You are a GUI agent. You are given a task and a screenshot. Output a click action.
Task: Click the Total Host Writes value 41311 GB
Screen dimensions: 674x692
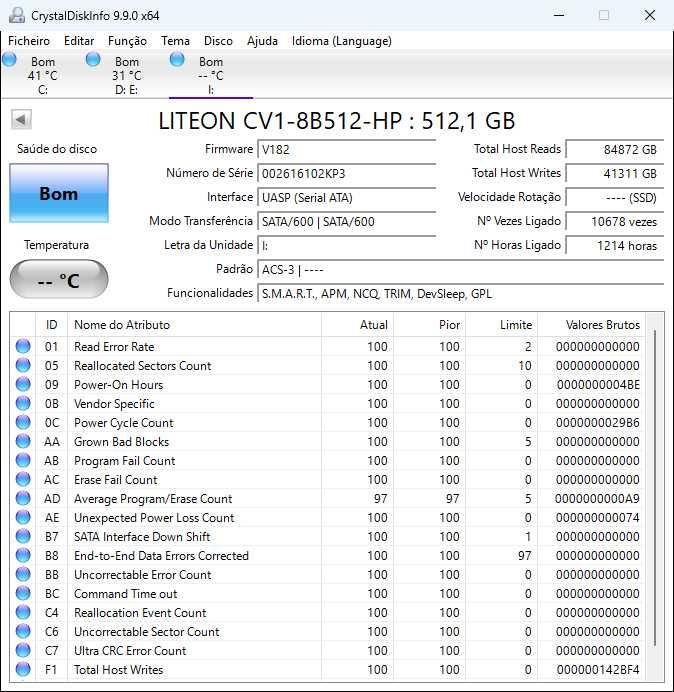[x=614, y=173]
